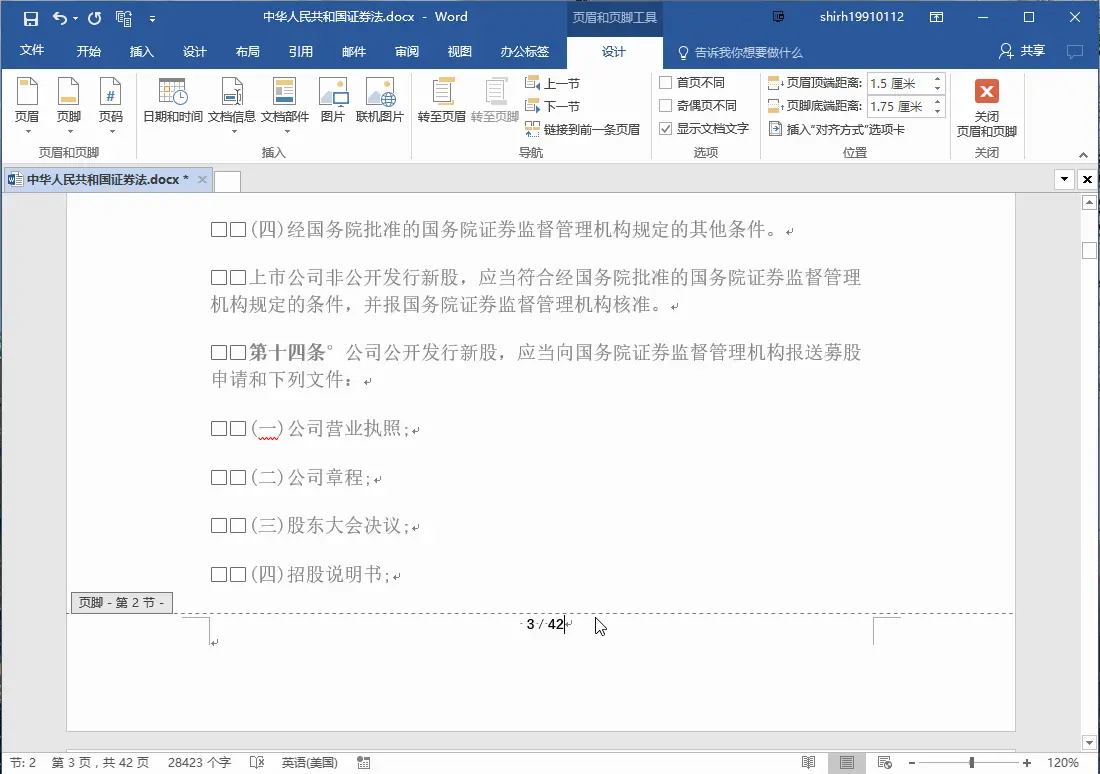Open the 页眉 header gallery

27,106
